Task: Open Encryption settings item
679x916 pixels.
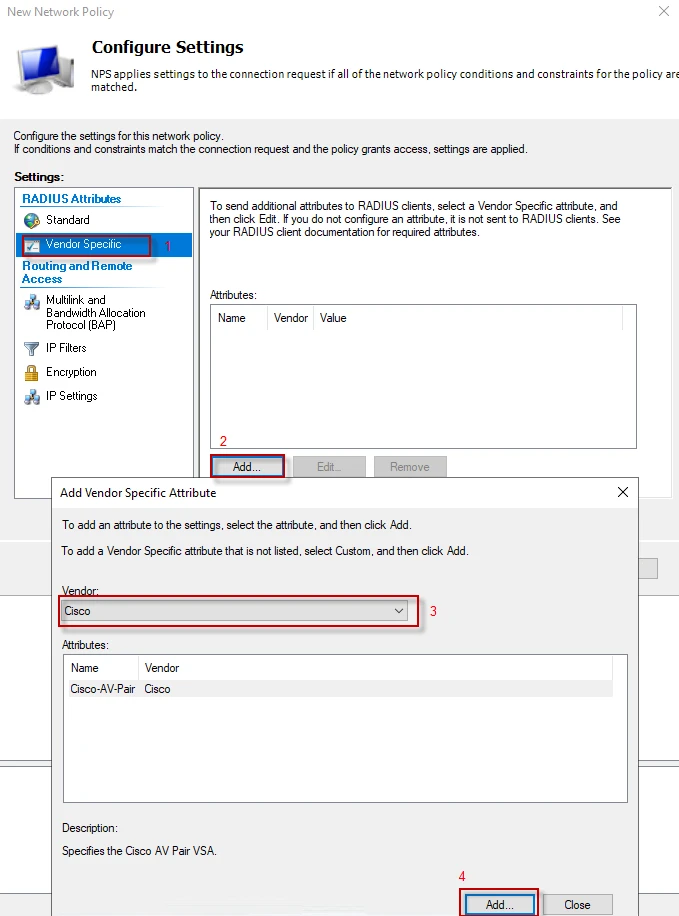Action: pyautogui.click(x=71, y=372)
